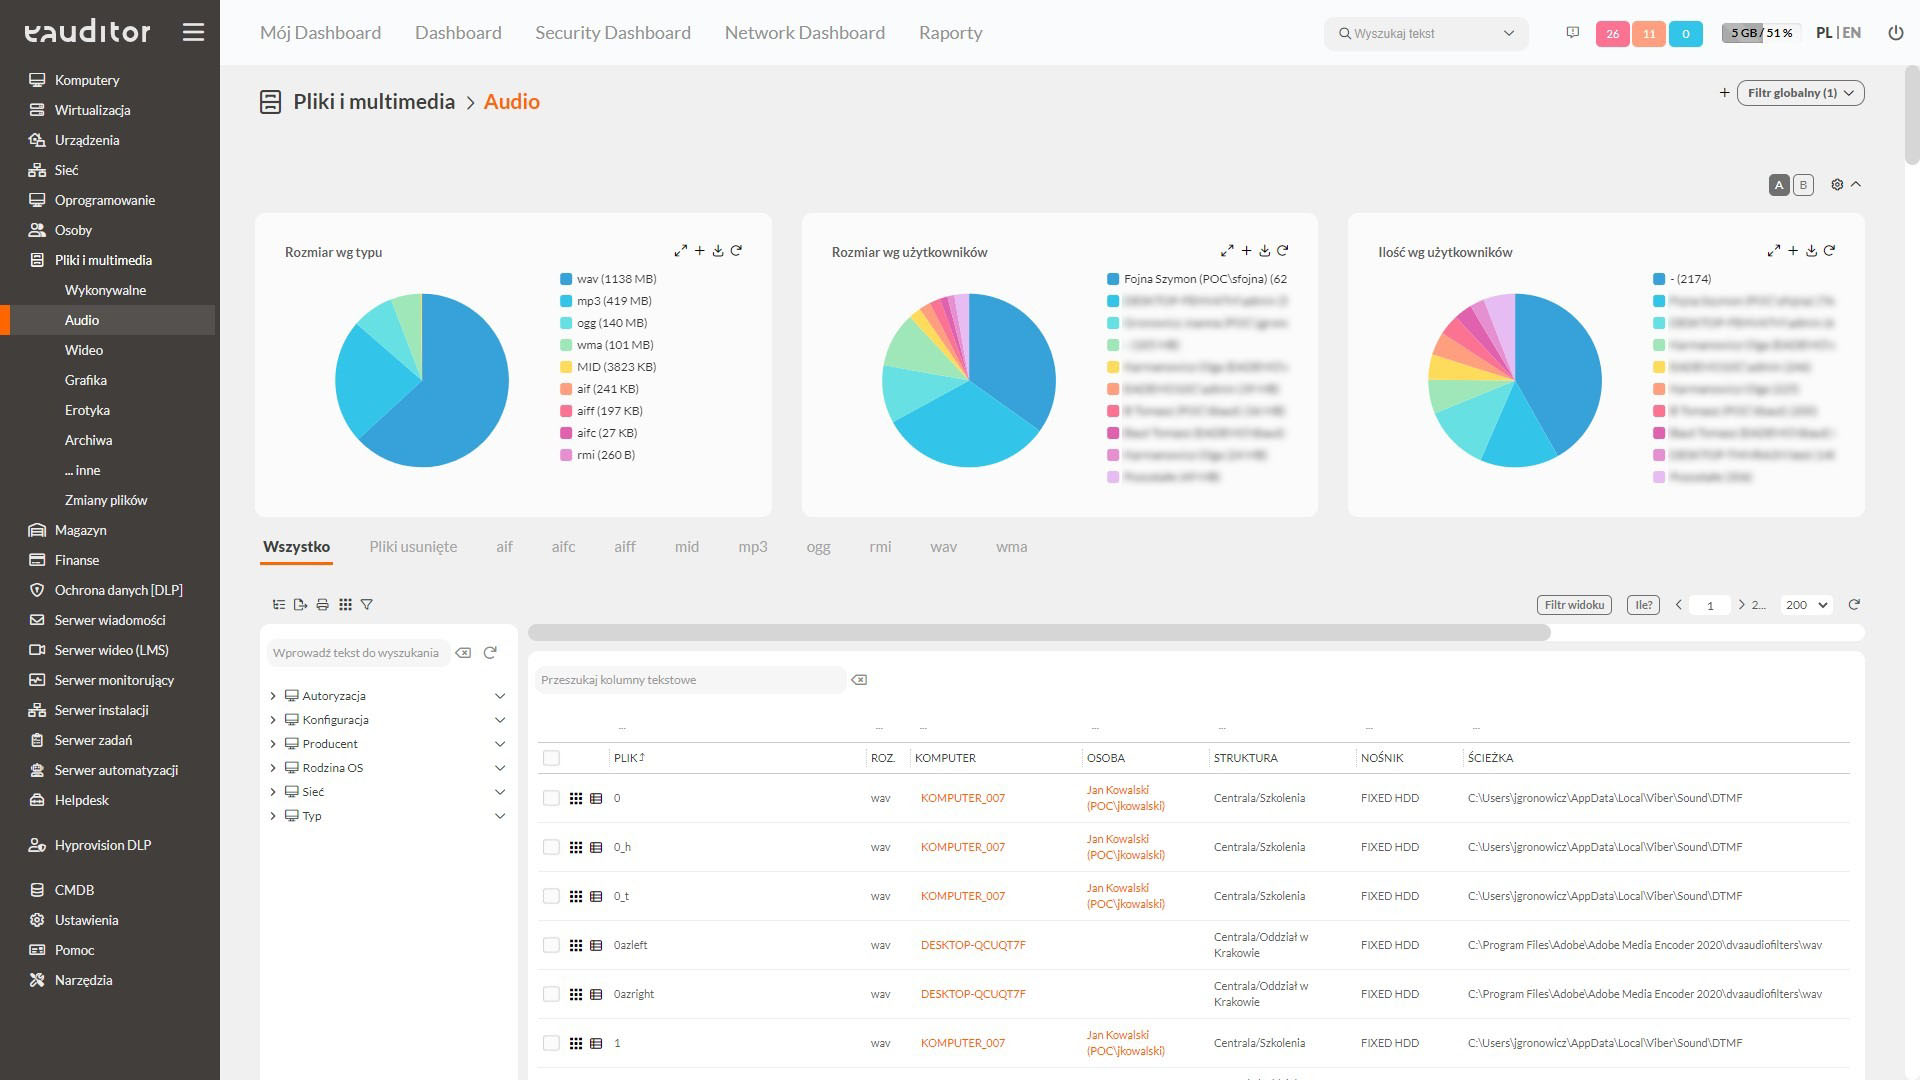
Task: Refresh the tree filter panel
Action: (x=490, y=653)
